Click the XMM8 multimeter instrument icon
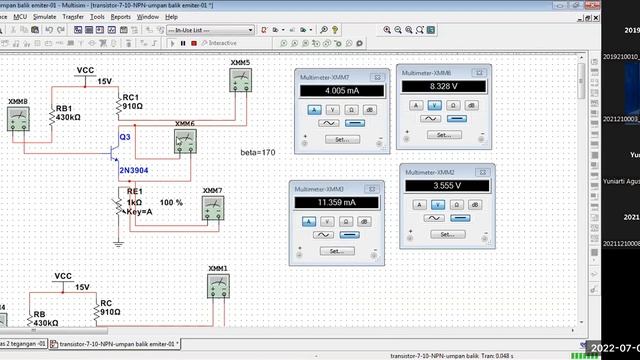Viewport: 640px width, 360px height. point(18,119)
